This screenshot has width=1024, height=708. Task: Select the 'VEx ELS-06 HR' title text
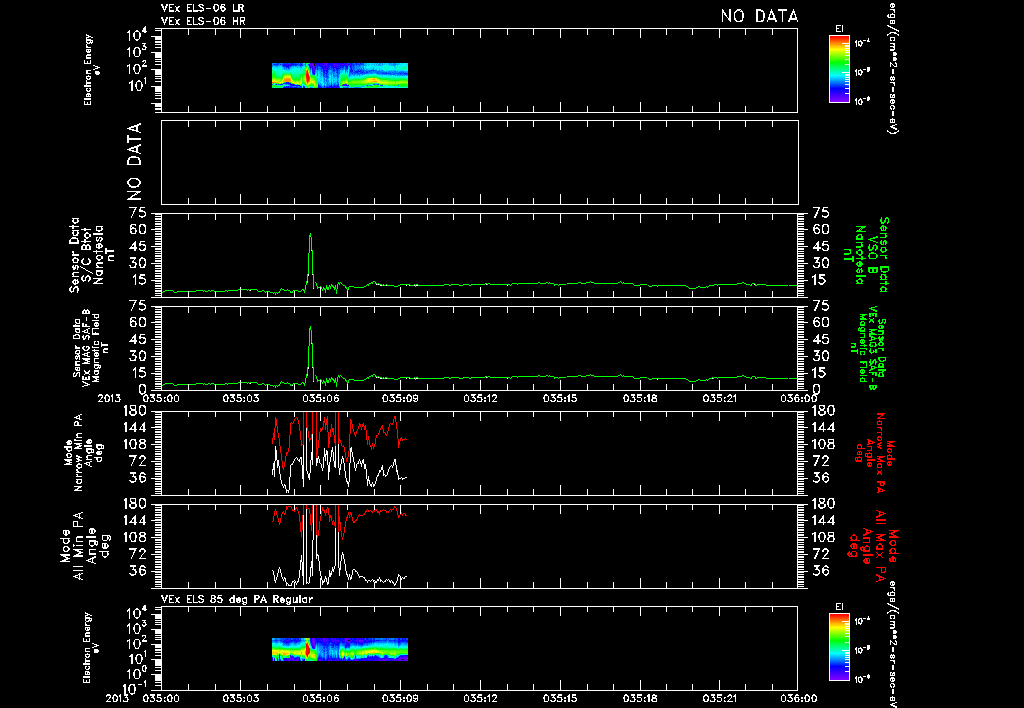[x=202, y=21]
